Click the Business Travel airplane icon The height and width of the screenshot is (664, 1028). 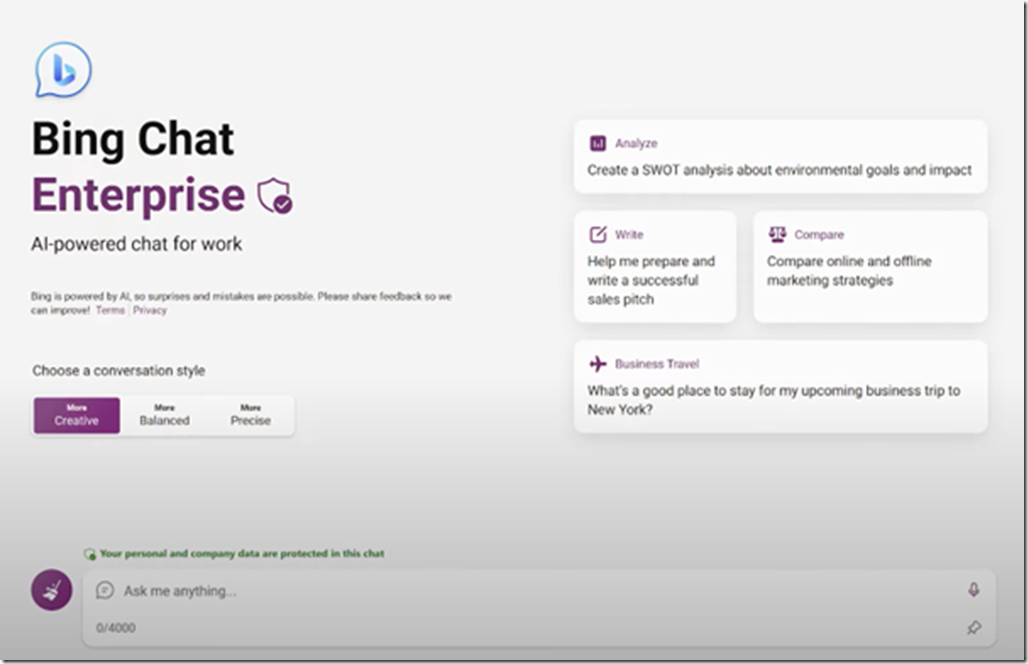[598, 364]
